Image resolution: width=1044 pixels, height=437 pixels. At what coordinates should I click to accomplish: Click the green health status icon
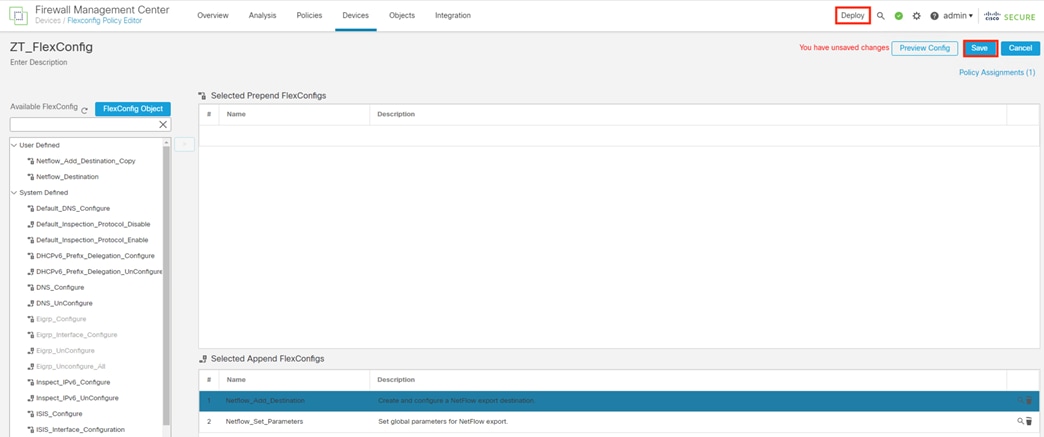click(899, 16)
